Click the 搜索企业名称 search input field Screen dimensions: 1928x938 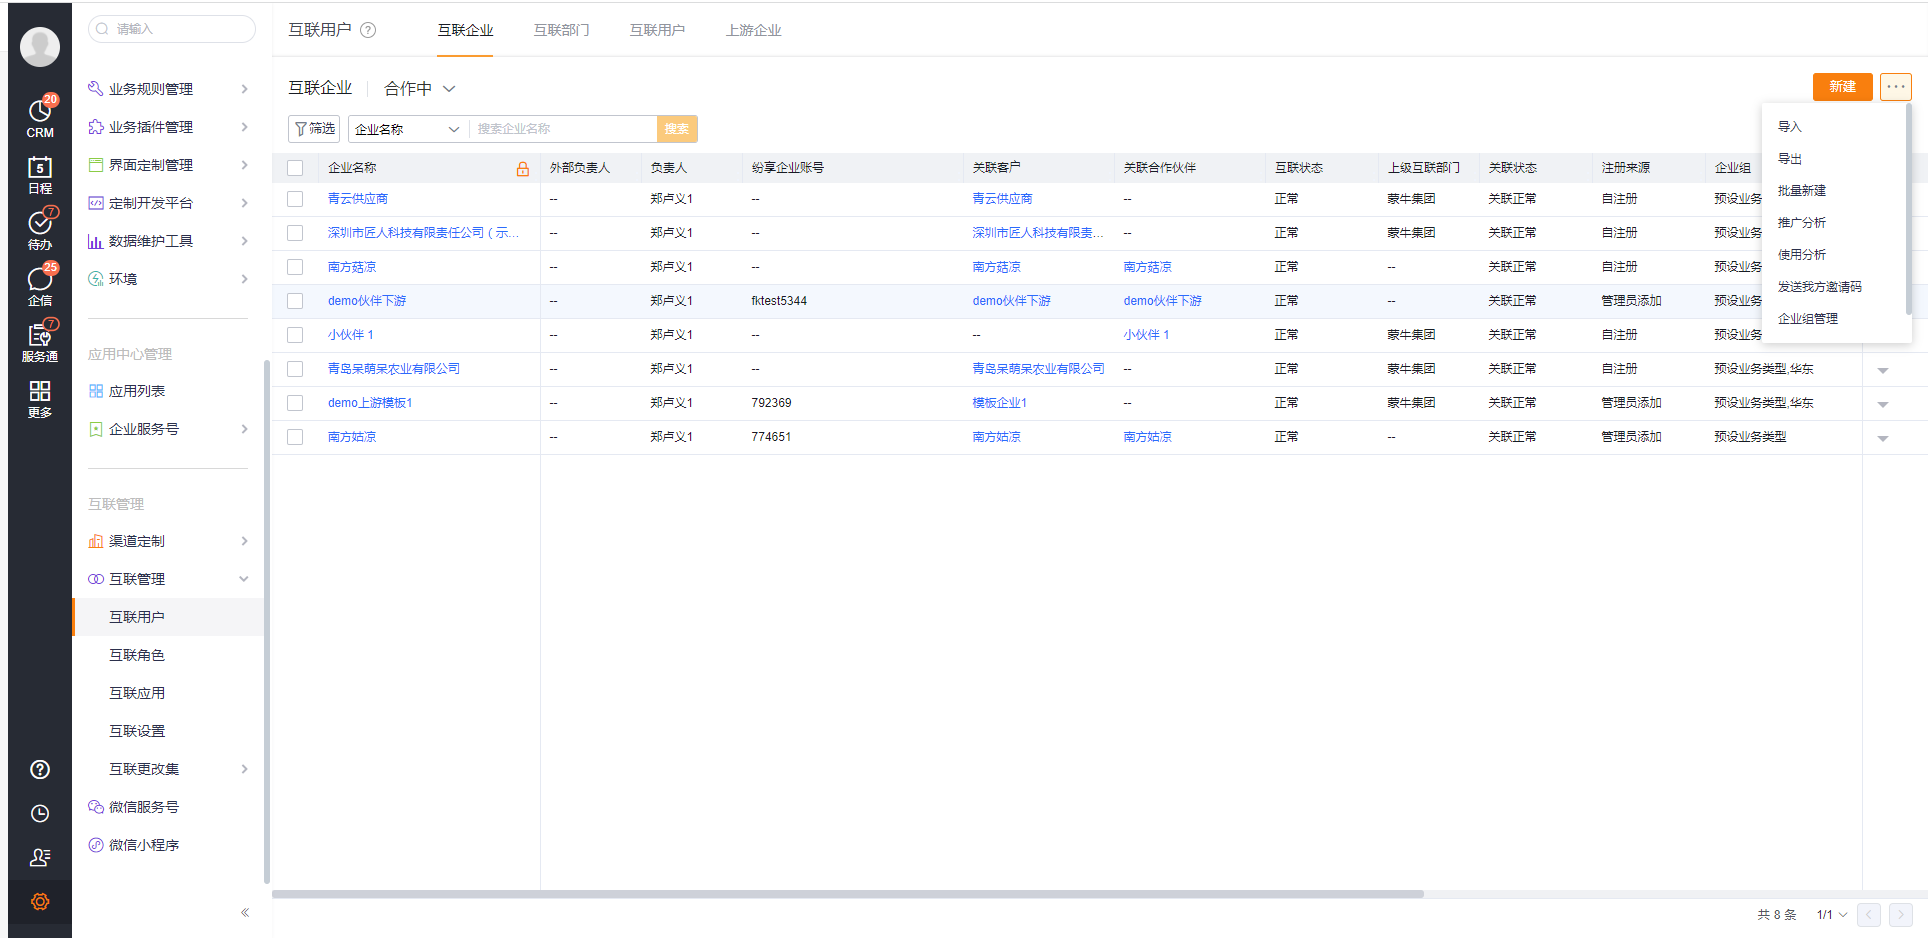562,129
